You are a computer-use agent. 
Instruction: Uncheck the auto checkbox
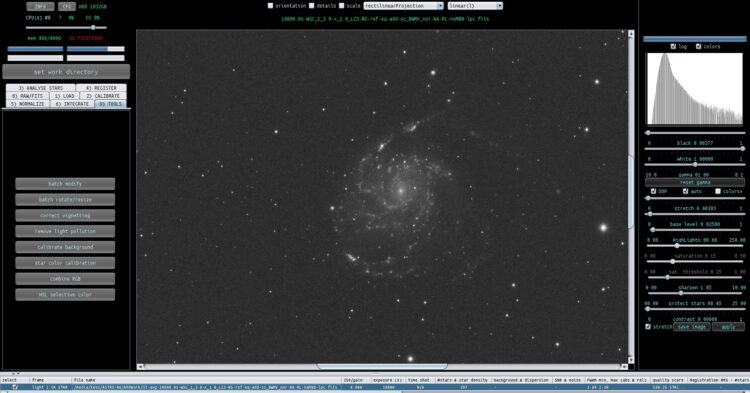[685, 191]
